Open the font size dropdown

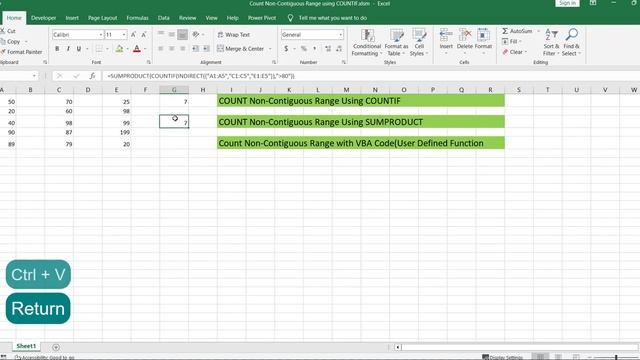(x=124, y=35)
